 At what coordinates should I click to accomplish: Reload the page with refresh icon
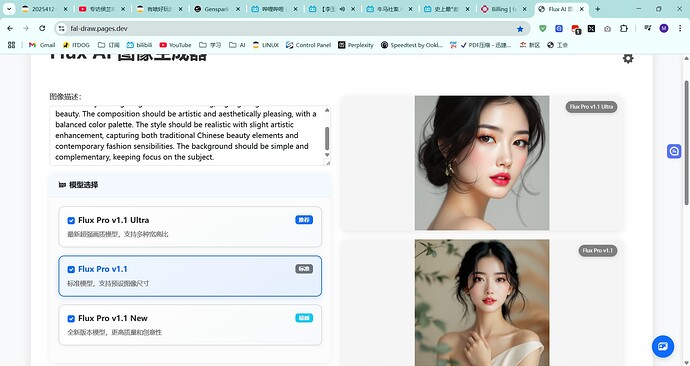click(x=42, y=29)
